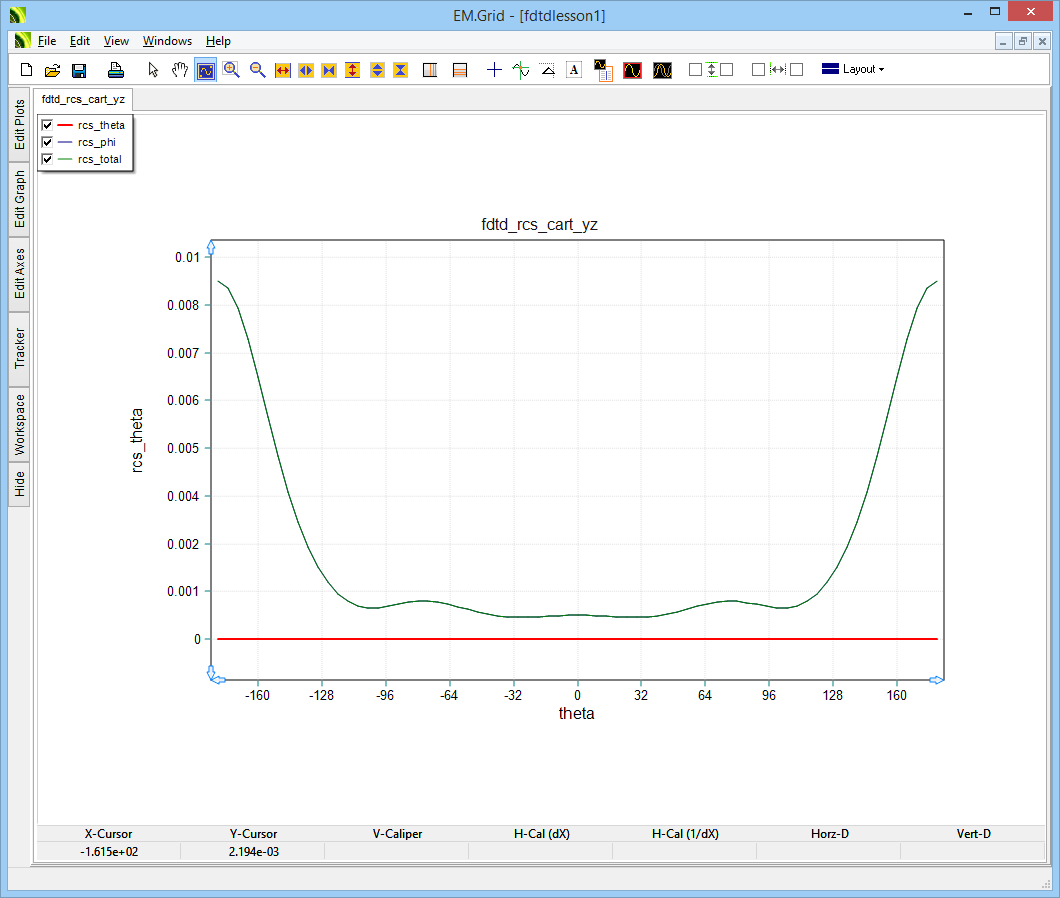The image size is (1060, 898).
Task: Save the plot with the floppy disk icon
Action: 78,70
